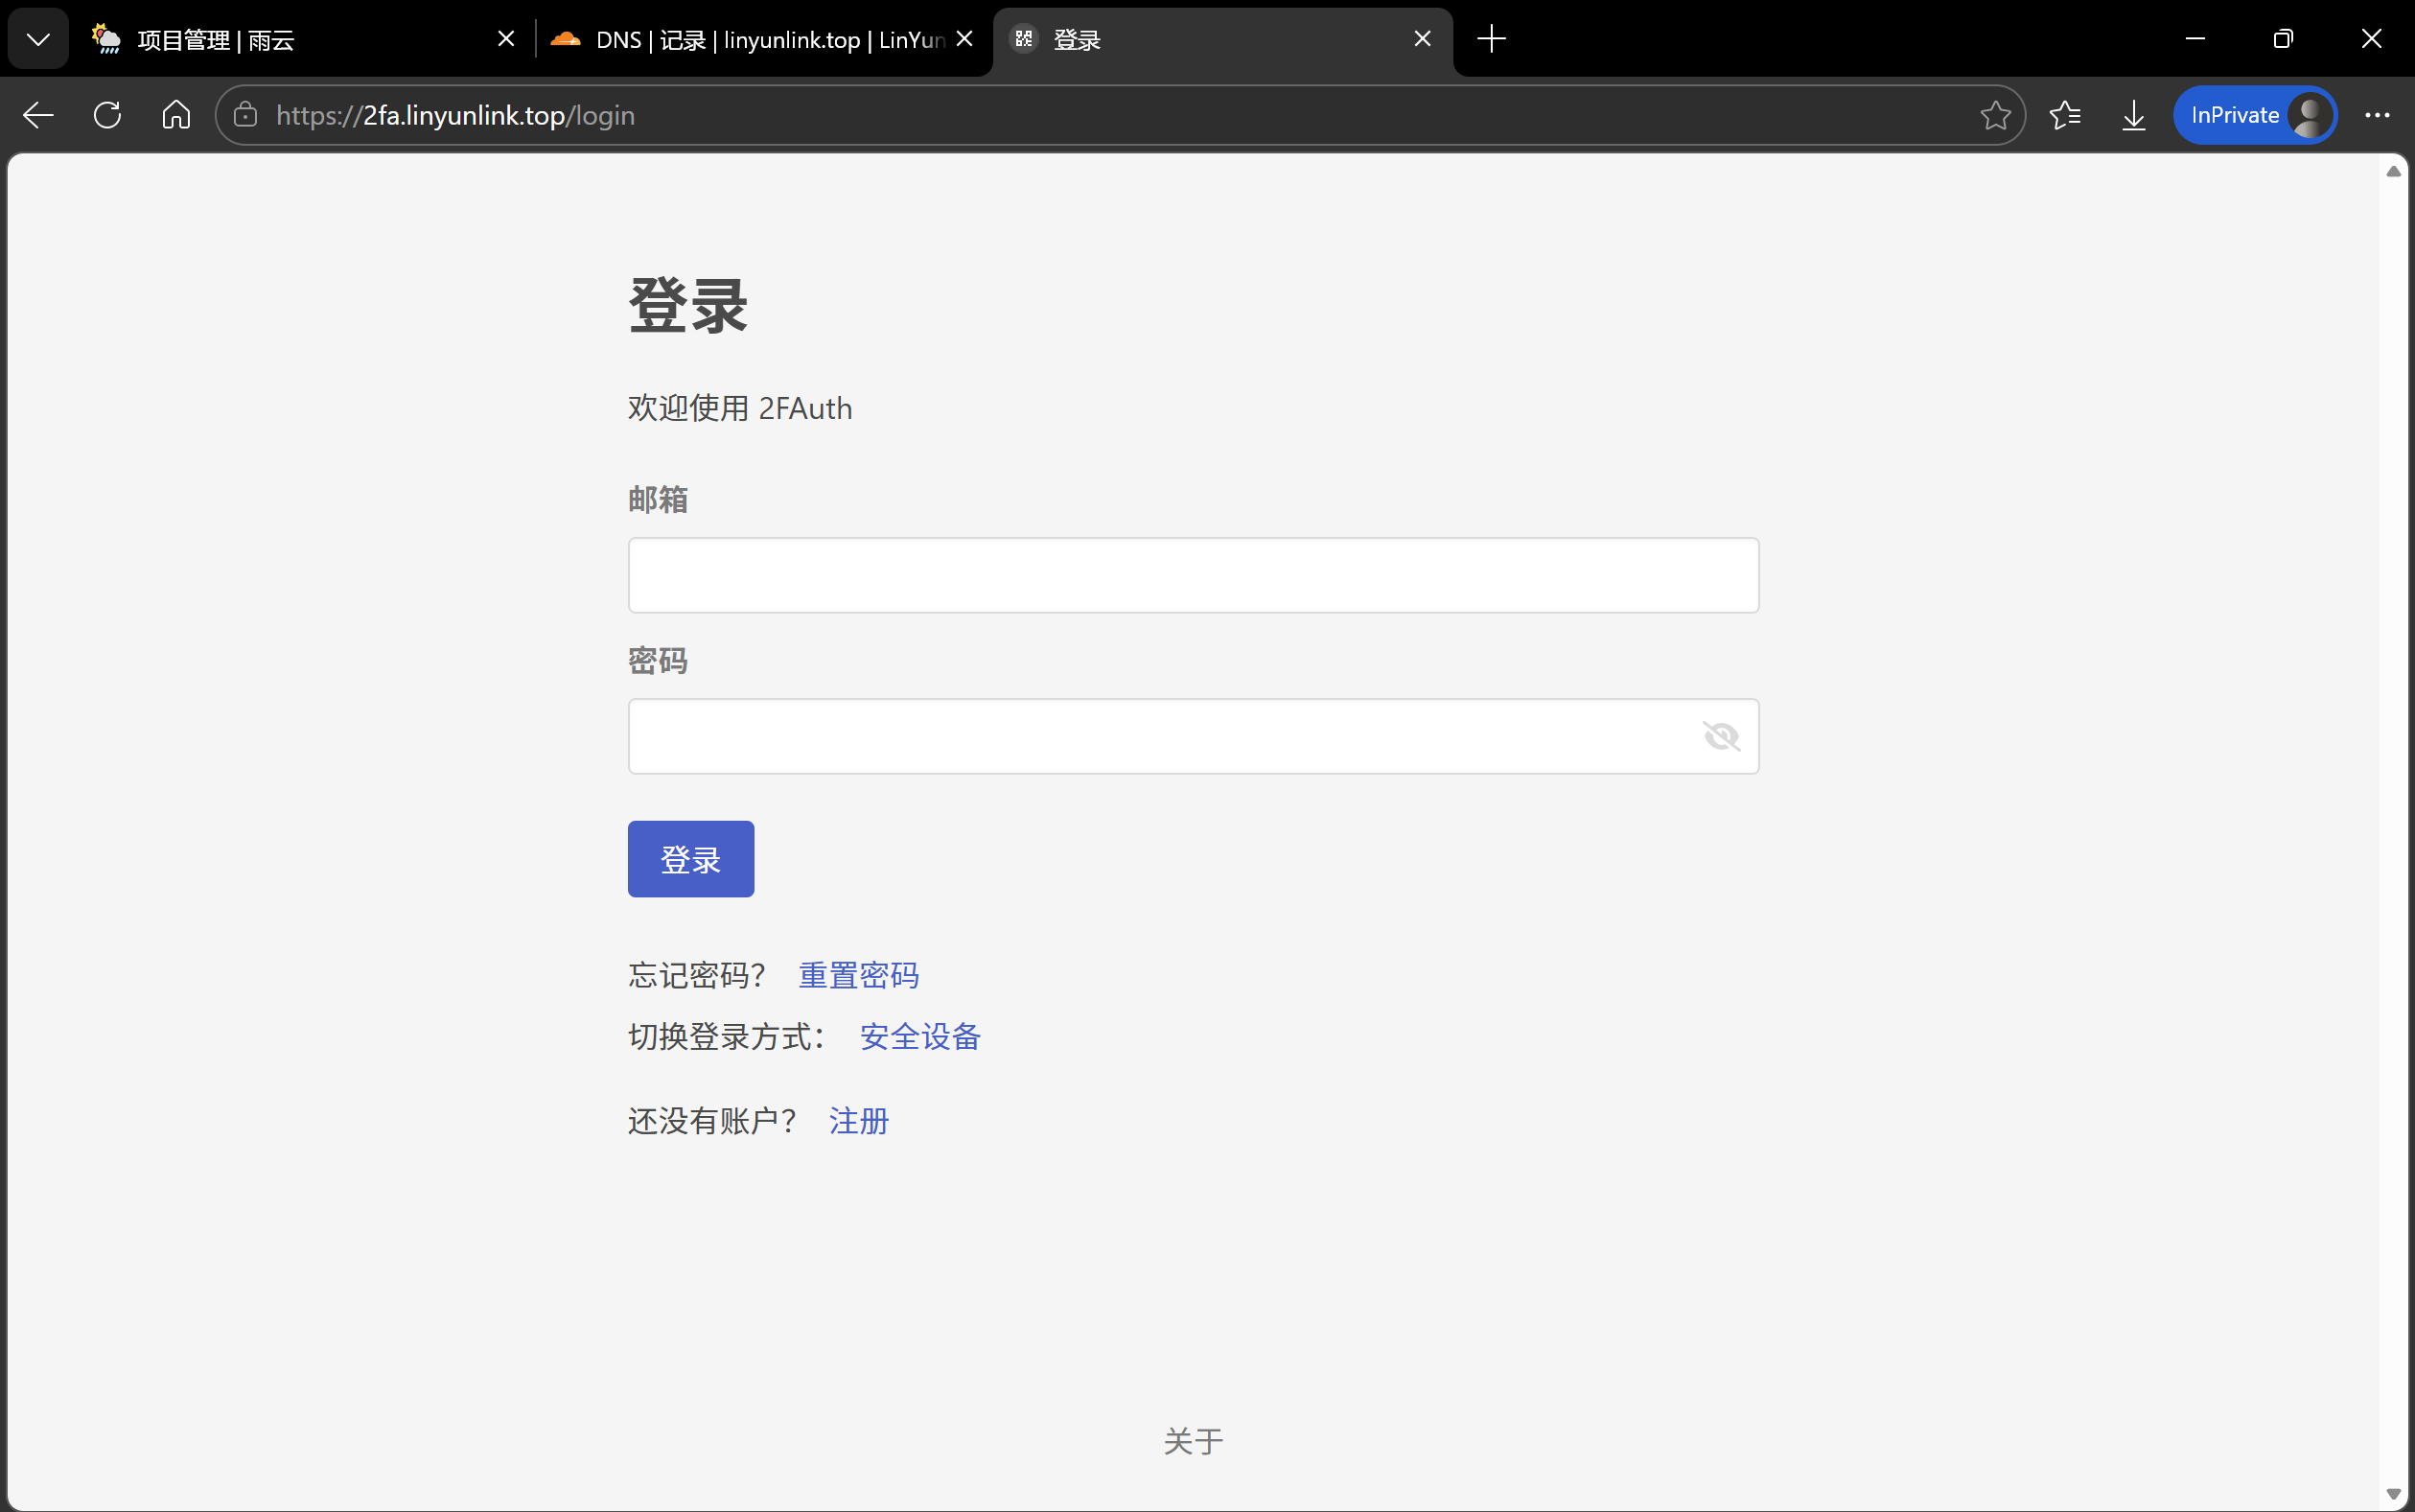The image size is (2415, 1512).
Task: Open a new browser tab
Action: [1490, 39]
